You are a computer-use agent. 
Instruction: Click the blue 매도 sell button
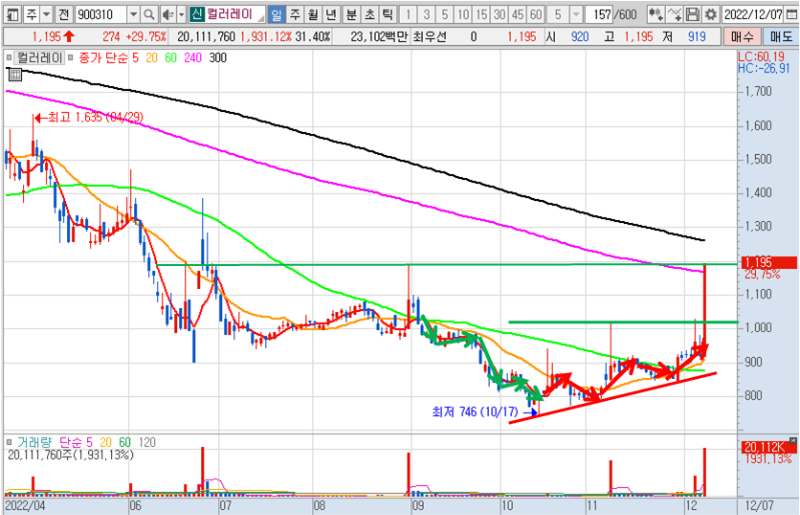[x=780, y=37]
